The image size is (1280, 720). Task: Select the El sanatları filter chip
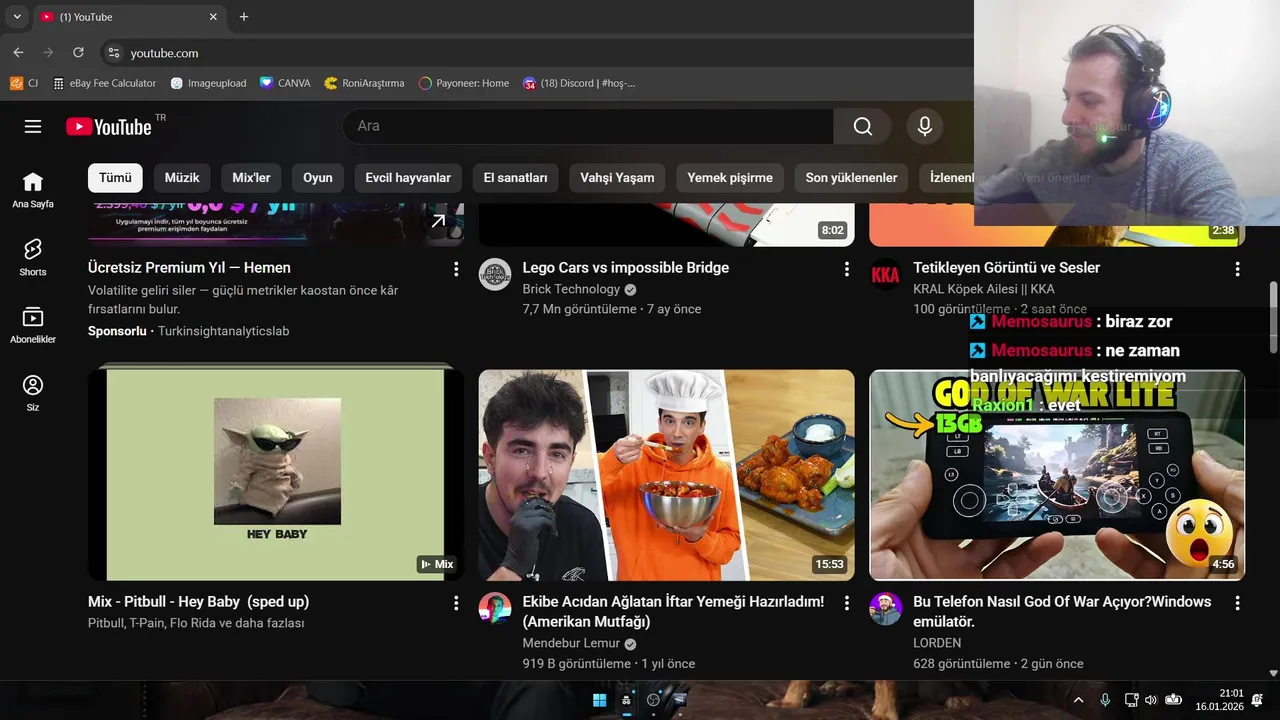point(515,178)
